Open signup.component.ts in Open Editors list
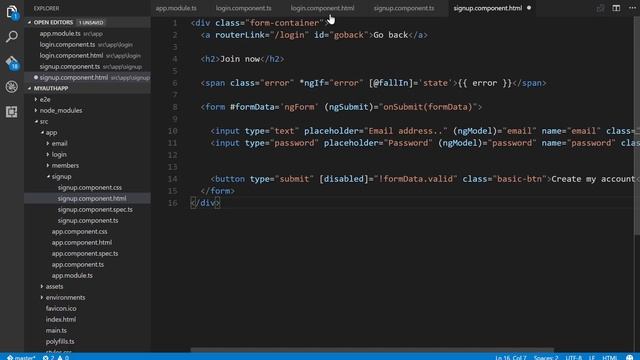Image resolution: width=640 pixels, height=360 pixels. (70, 67)
